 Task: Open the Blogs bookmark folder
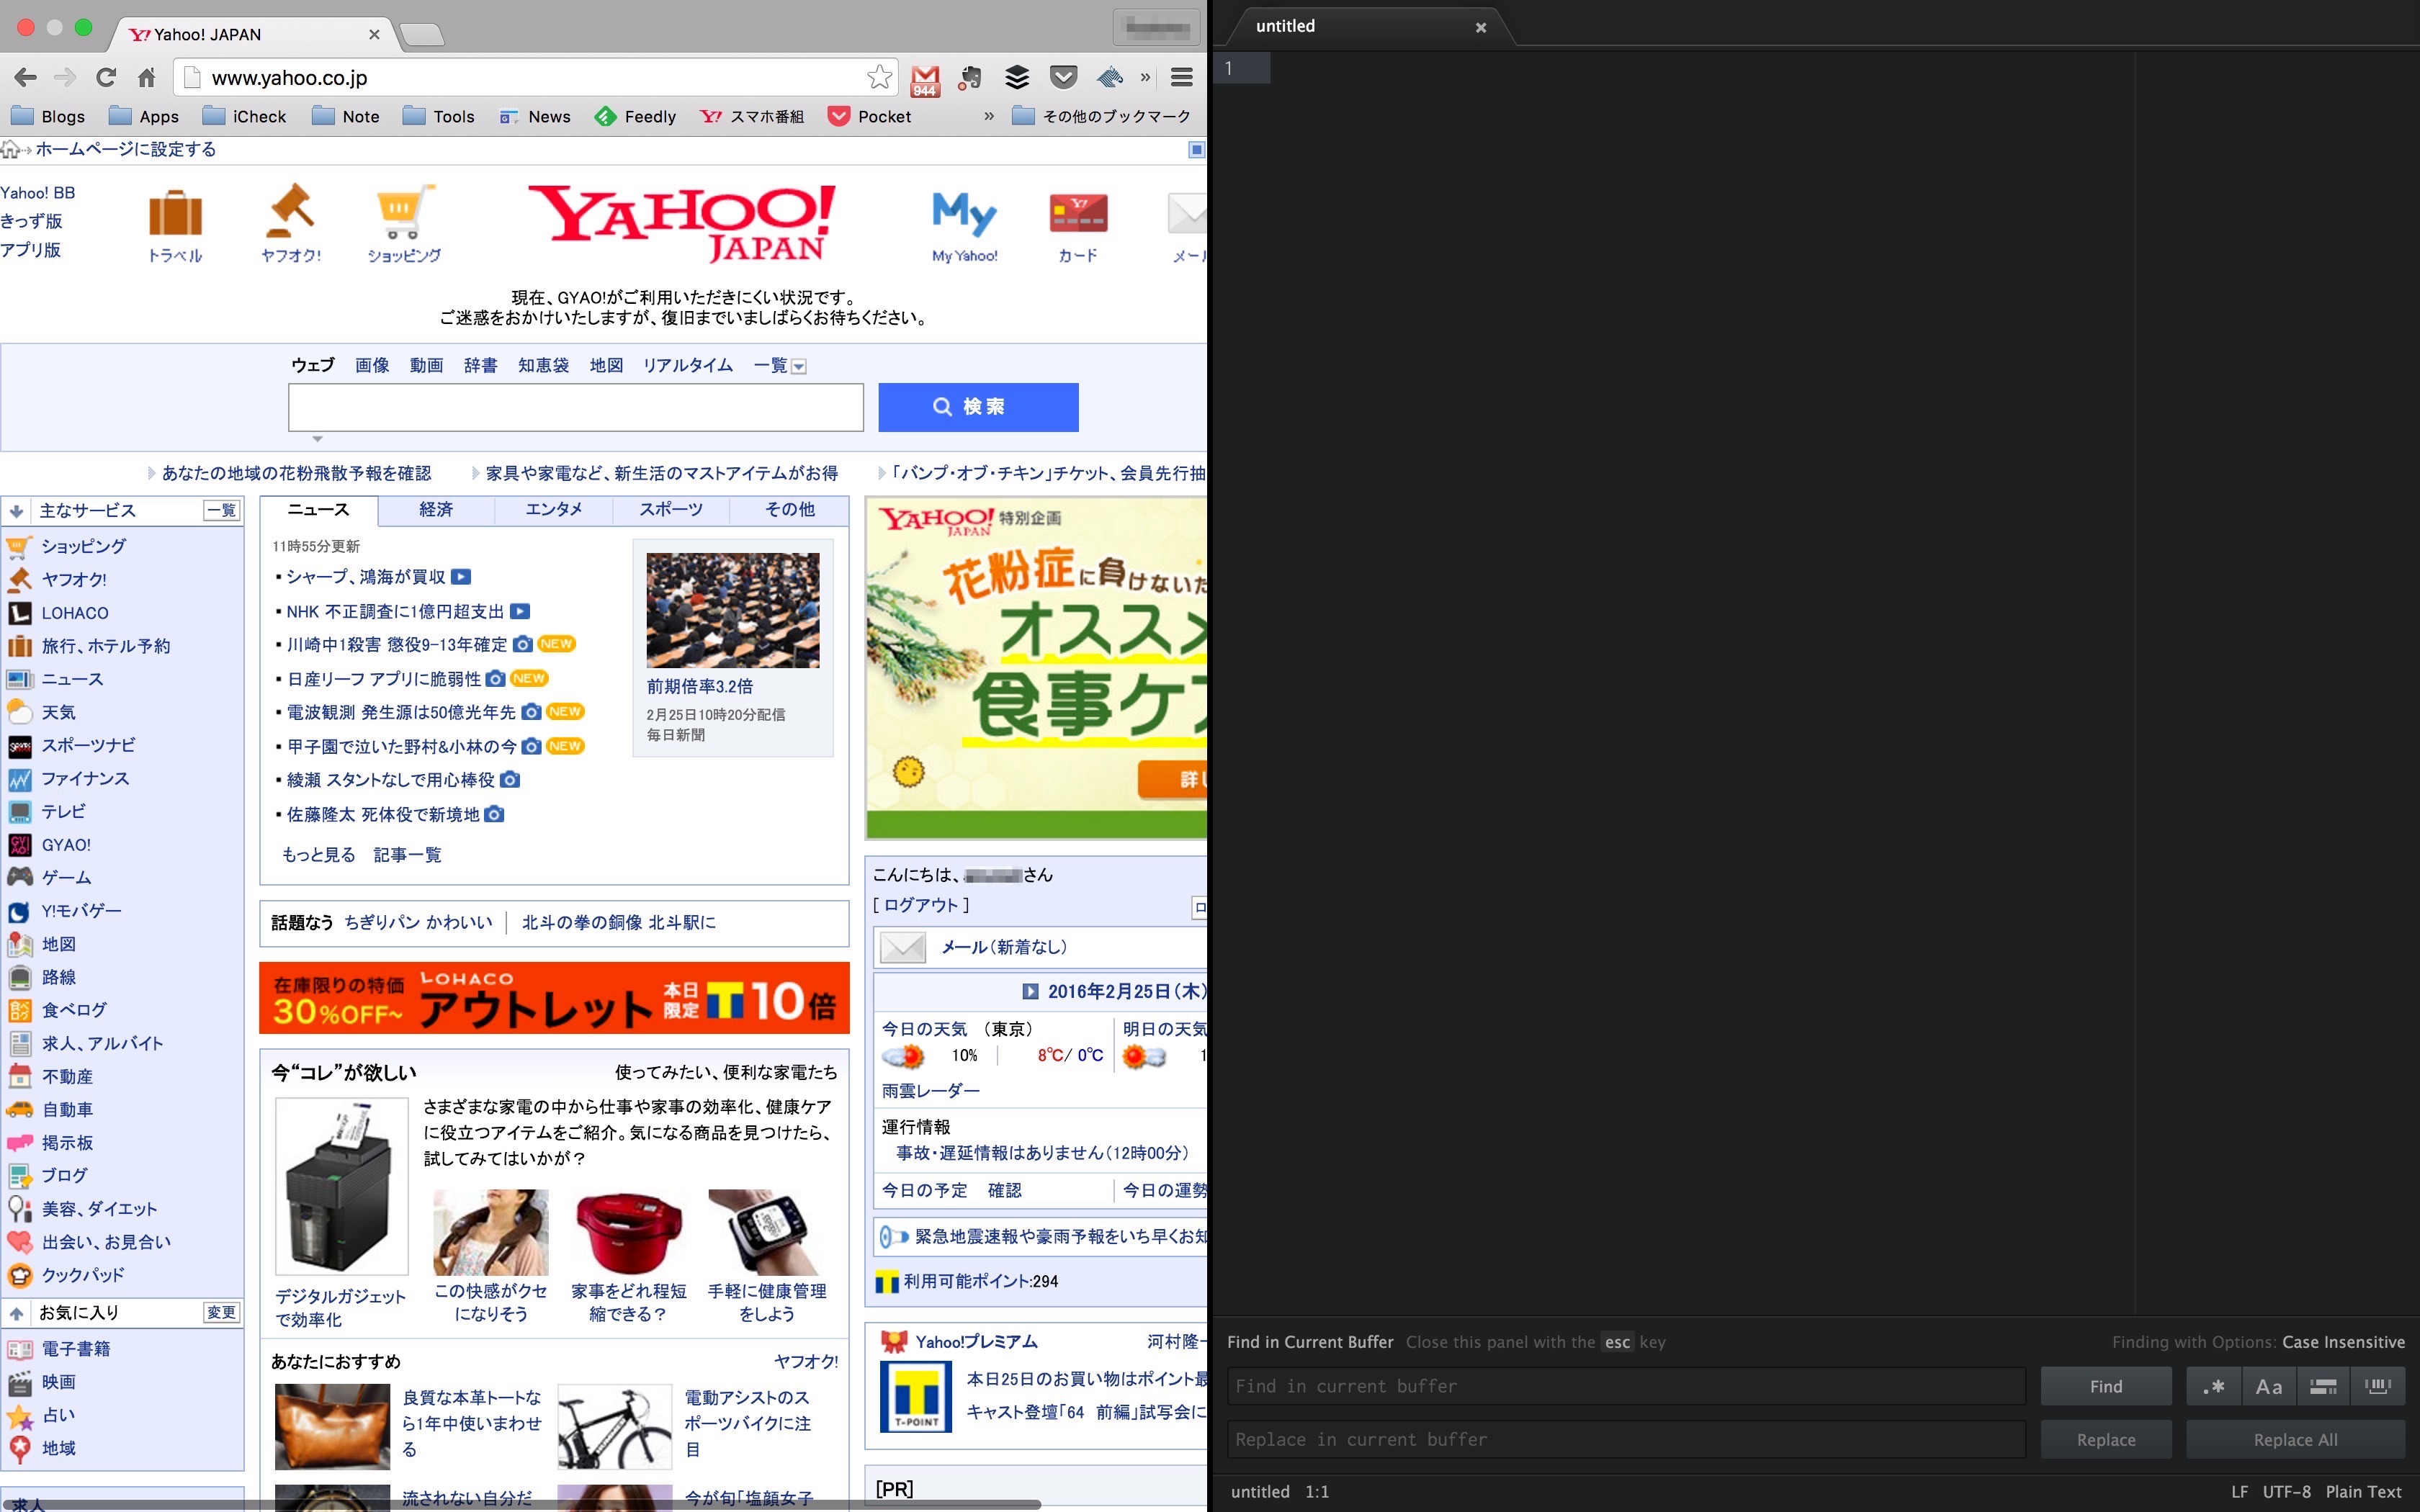point(48,116)
